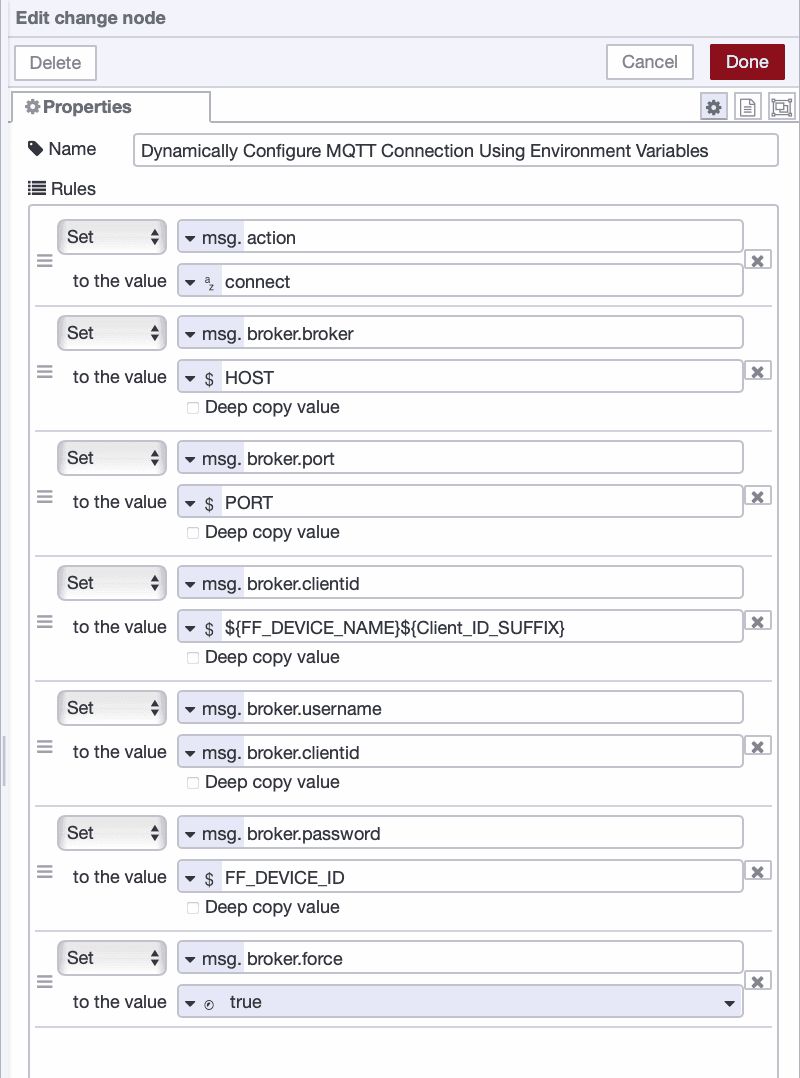
Task: Cancel editing the change node
Action: 649,62
